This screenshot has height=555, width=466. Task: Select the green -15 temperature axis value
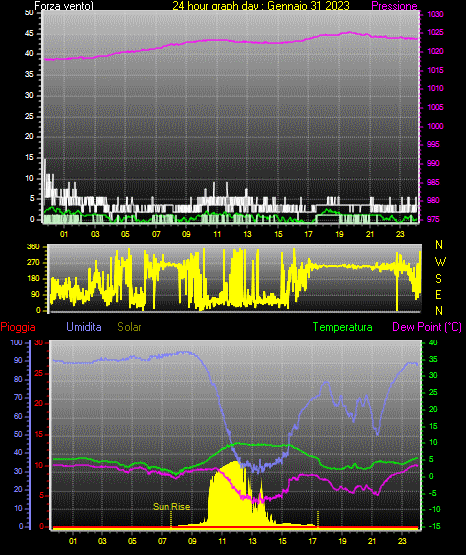tap(435, 526)
